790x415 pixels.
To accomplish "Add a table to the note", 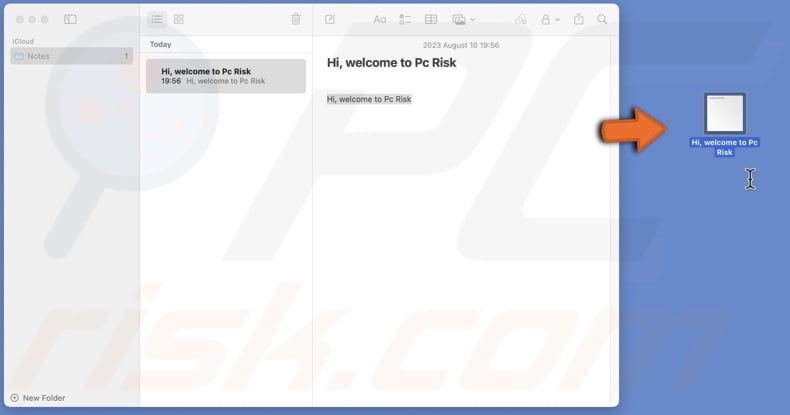I will tap(431, 19).
